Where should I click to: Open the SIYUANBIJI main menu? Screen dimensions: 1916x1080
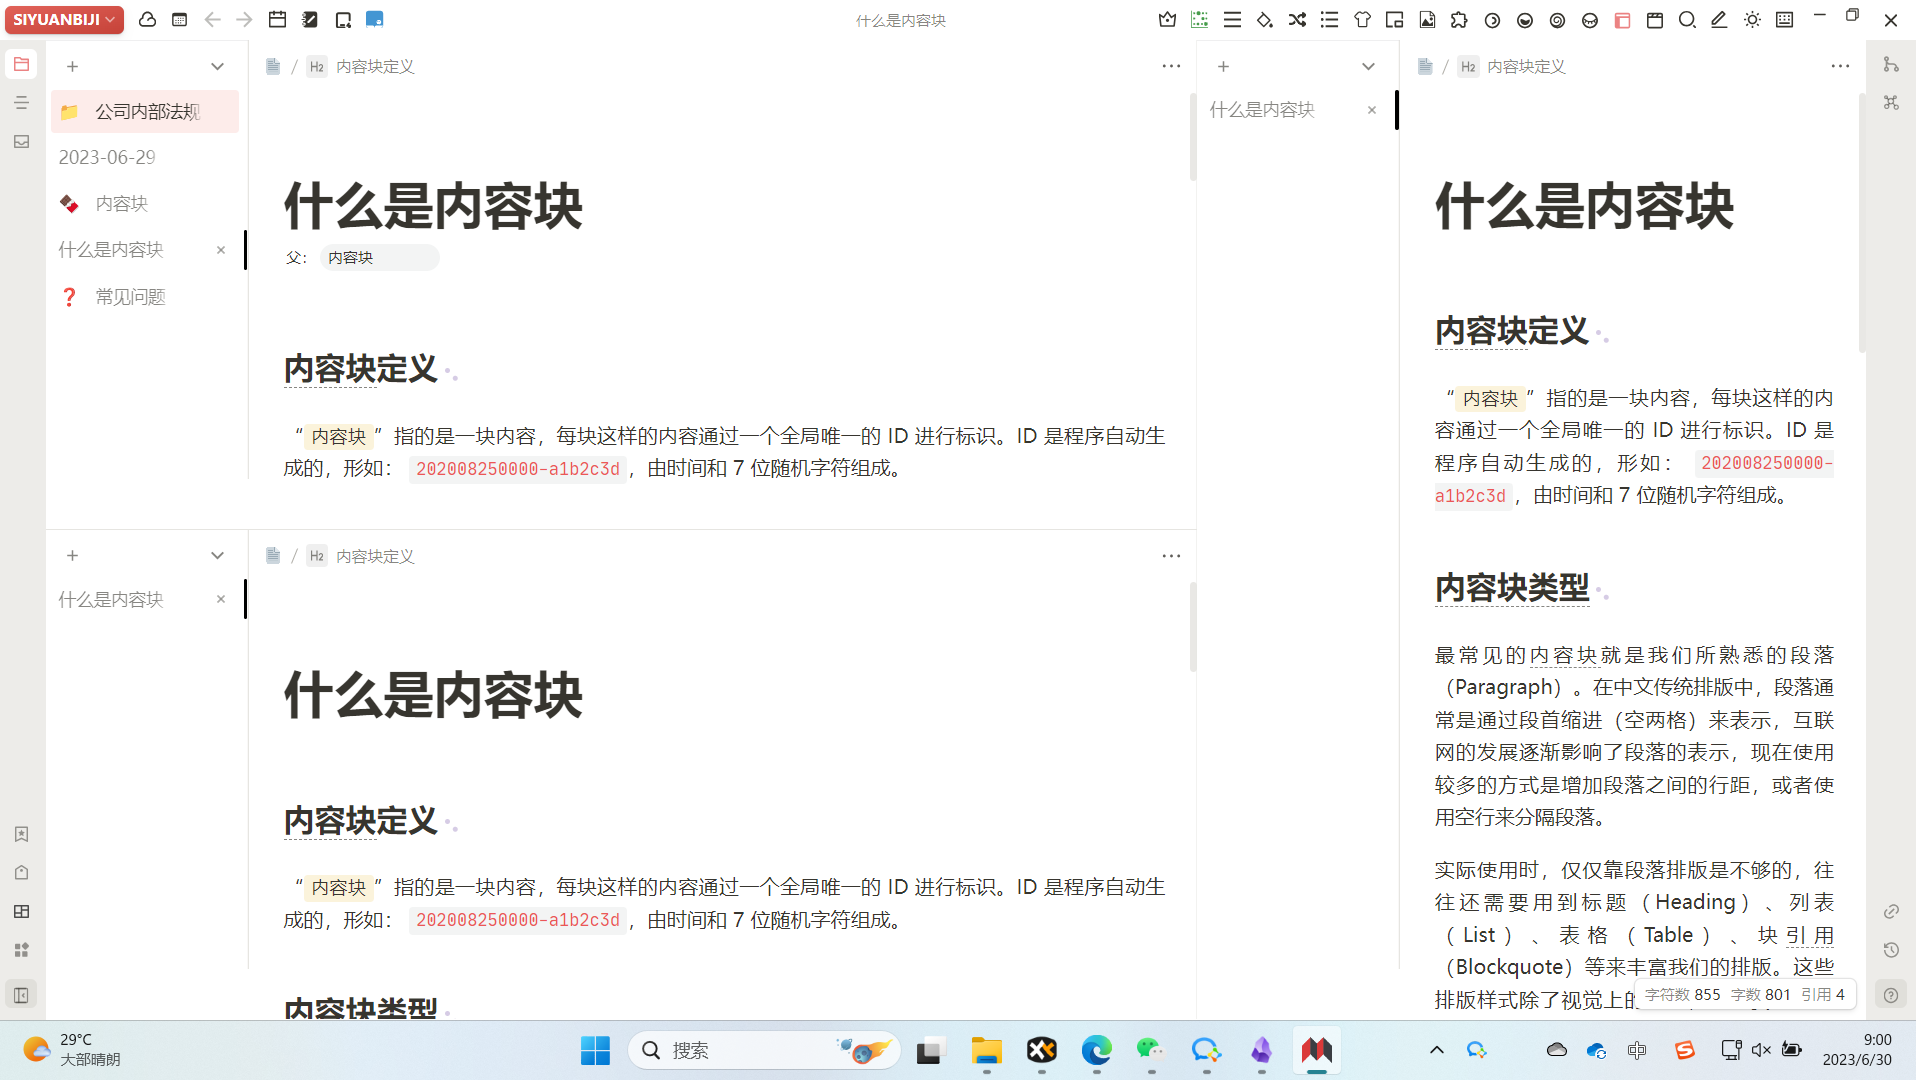64,20
